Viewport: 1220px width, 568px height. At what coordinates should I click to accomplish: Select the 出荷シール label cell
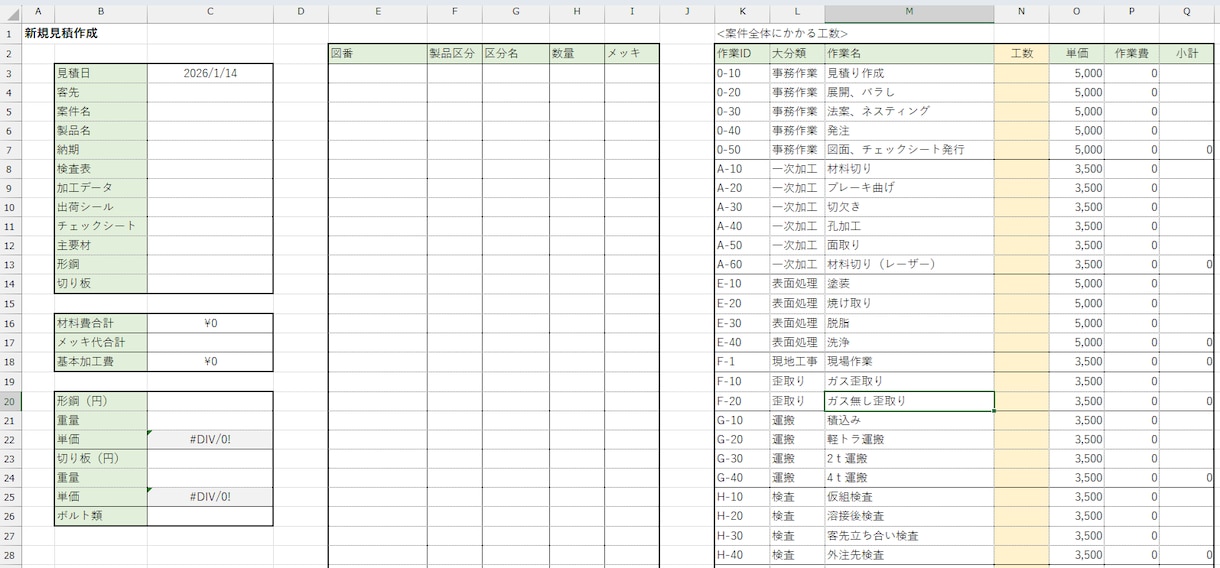click(x=101, y=207)
